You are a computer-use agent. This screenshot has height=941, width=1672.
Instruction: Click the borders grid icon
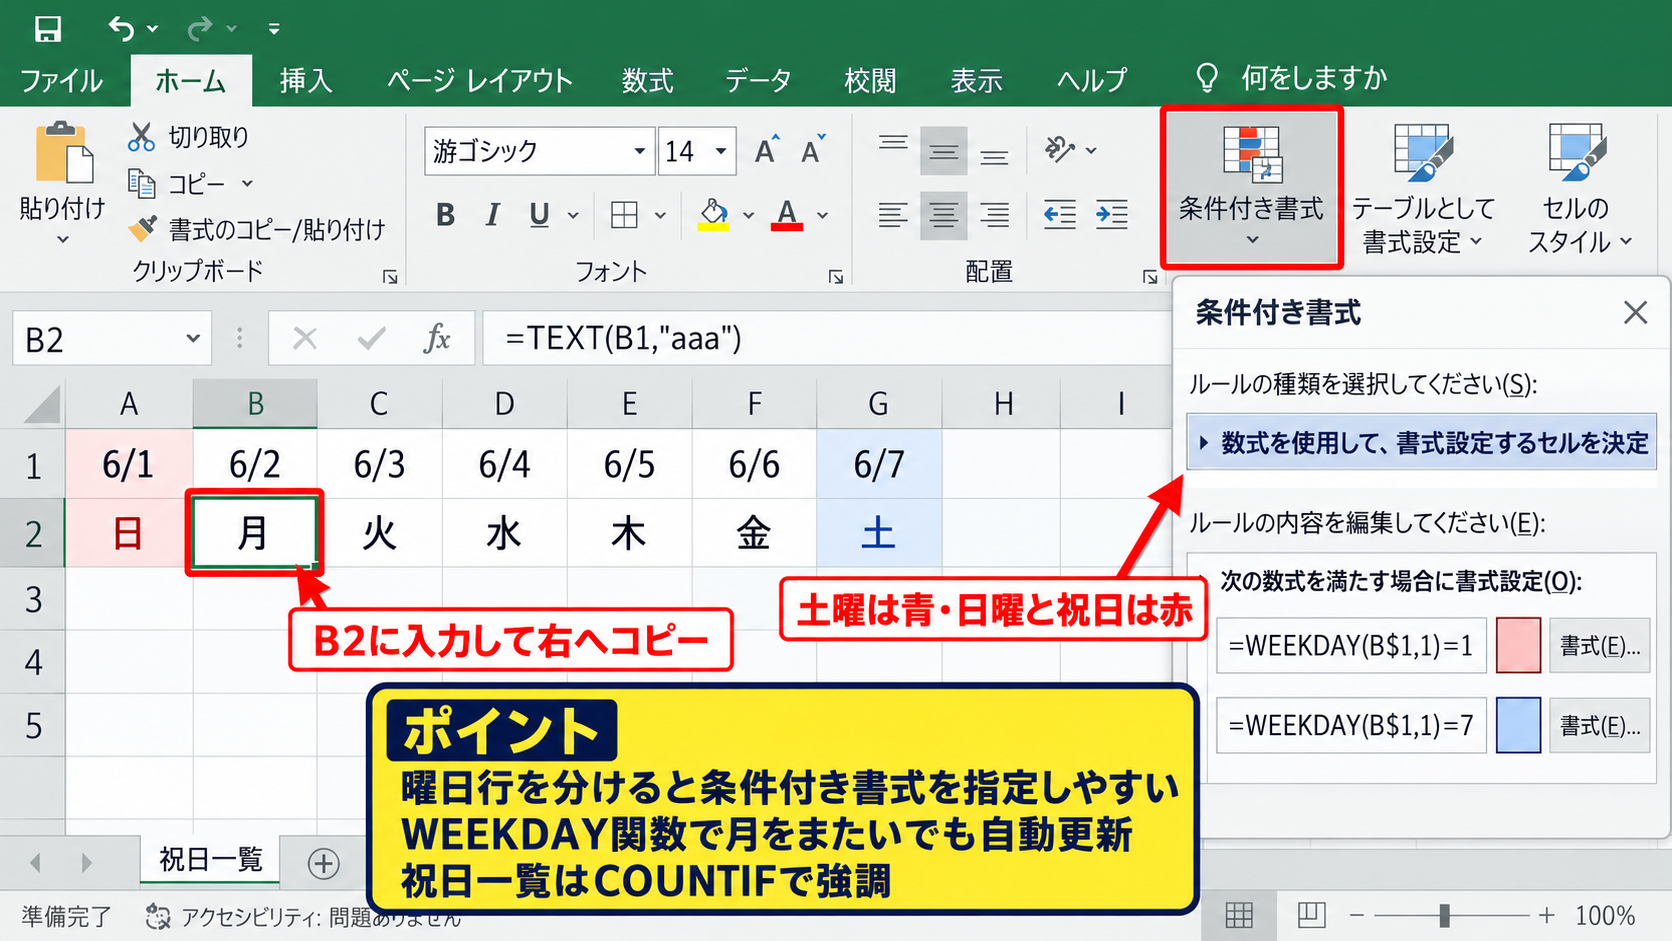625,215
